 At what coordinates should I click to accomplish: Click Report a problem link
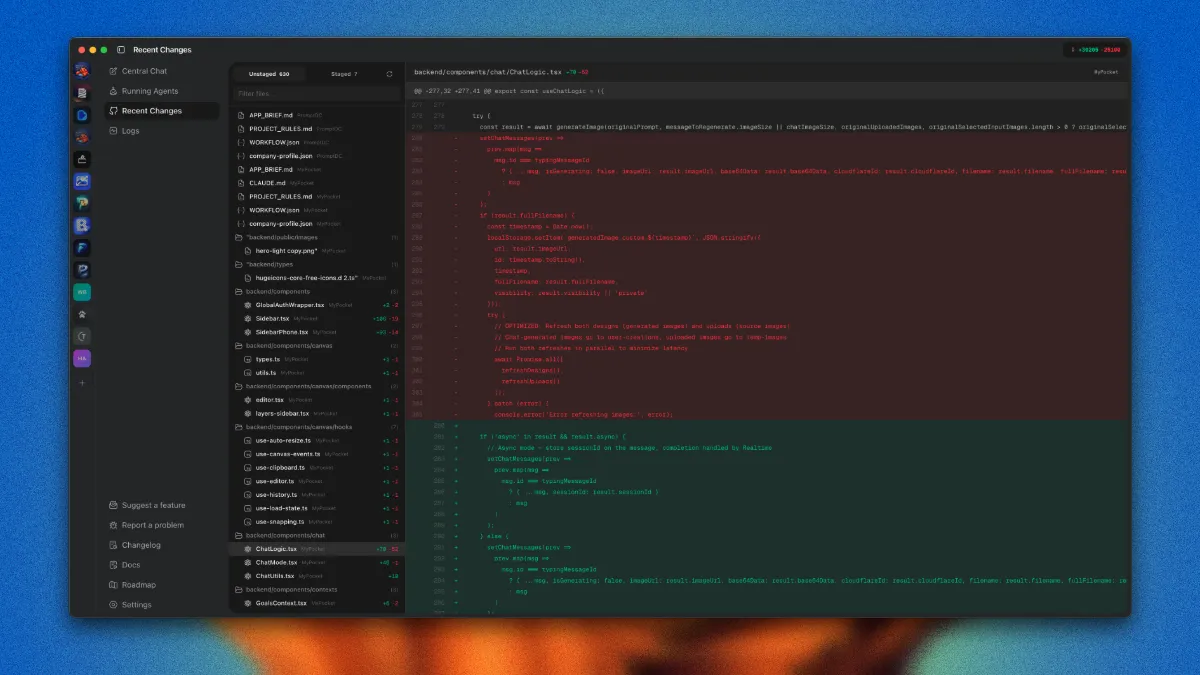tap(152, 525)
